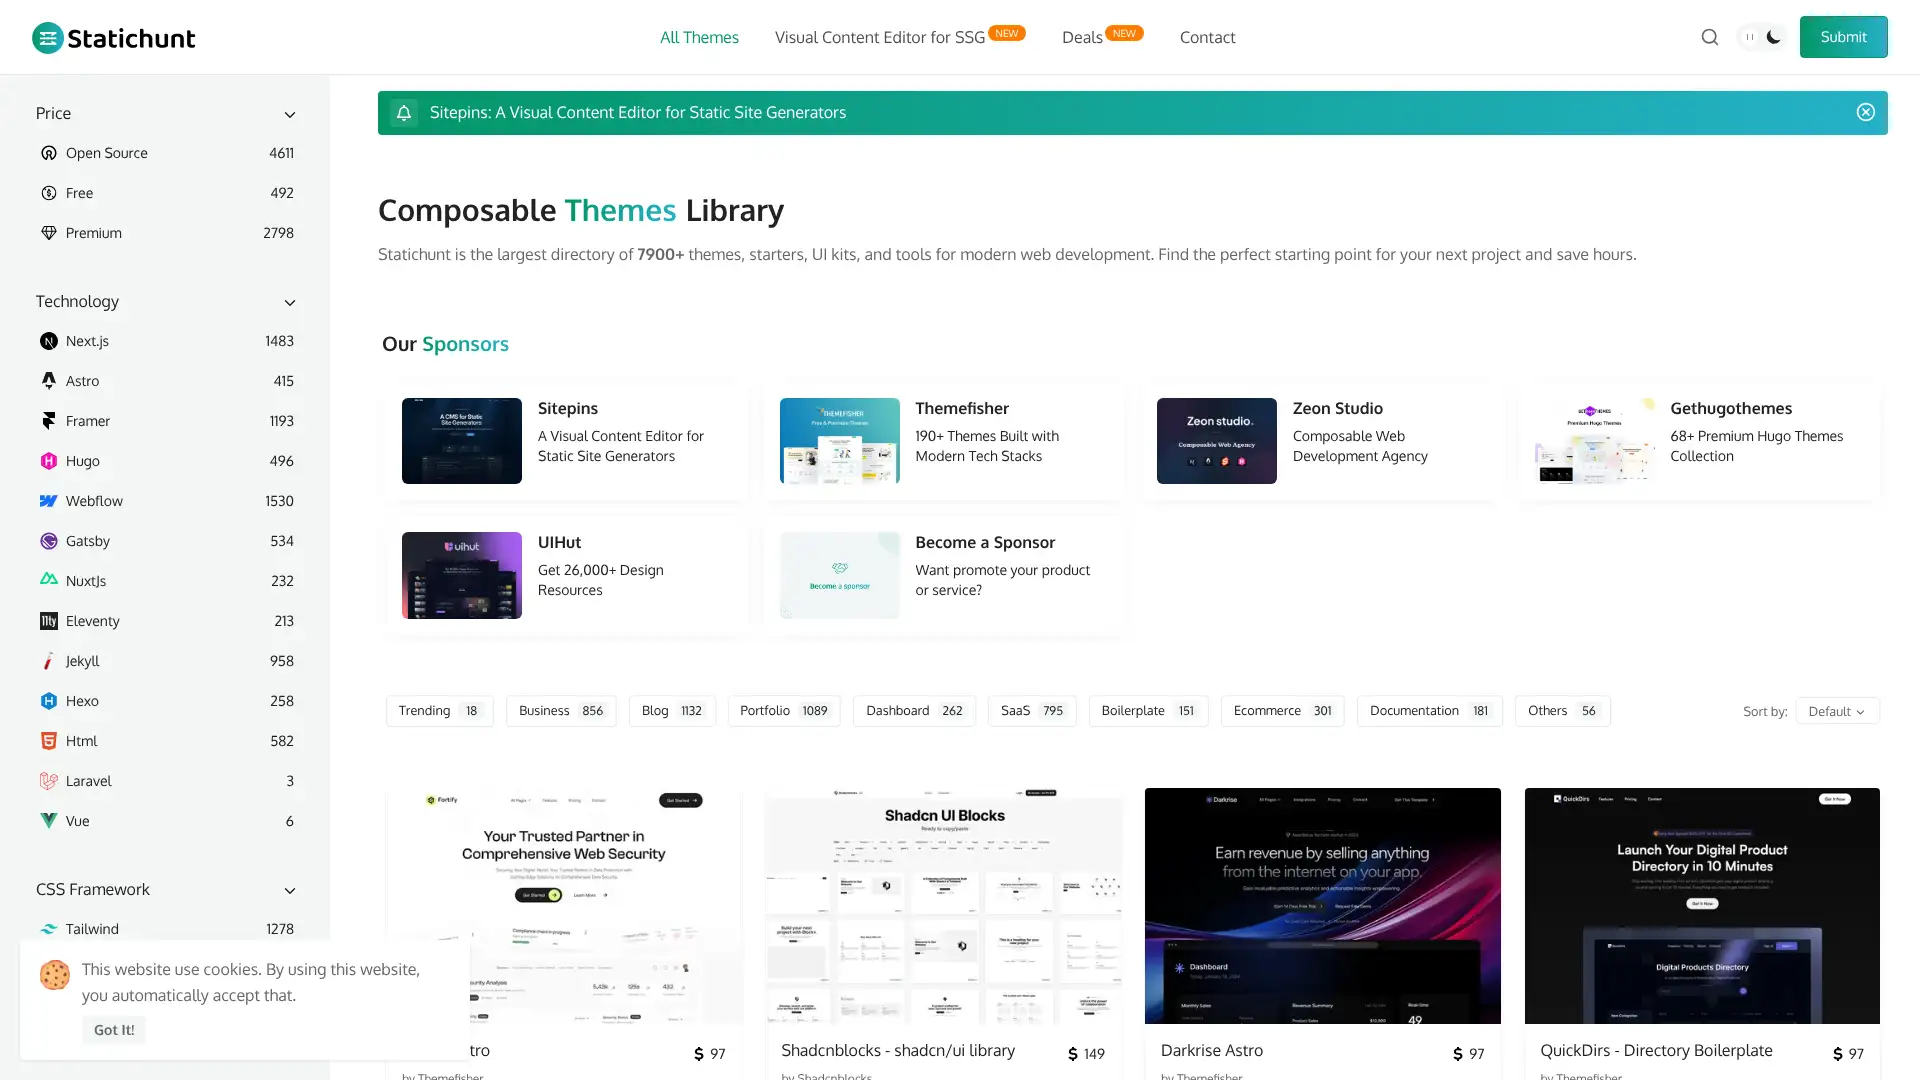This screenshot has height=1080, width=1920.
Task: Click the Zeon Studio sponsor thumbnail image
Action: pos(1217,441)
